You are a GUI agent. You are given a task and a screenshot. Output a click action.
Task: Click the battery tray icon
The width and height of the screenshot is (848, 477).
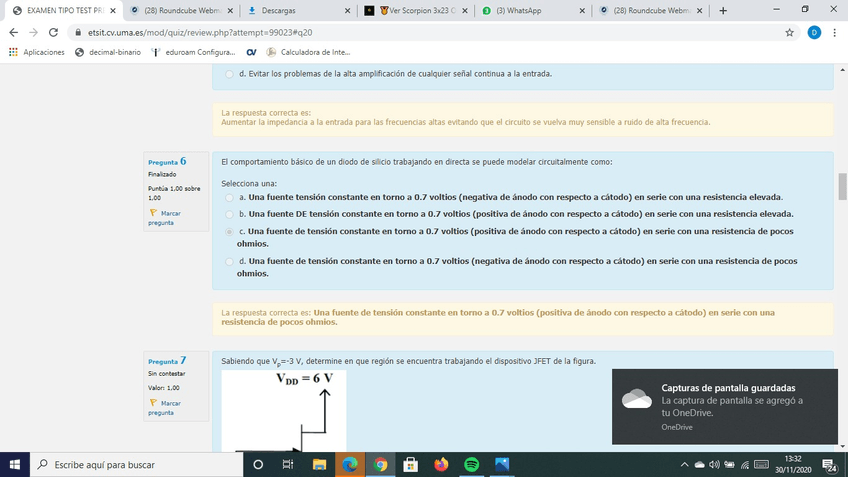click(x=730, y=465)
